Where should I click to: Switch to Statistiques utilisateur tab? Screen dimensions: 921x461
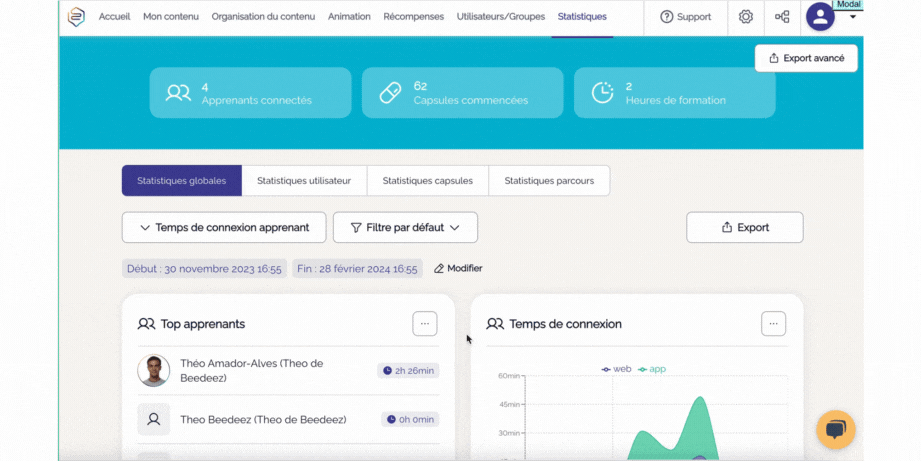tap(304, 181)
